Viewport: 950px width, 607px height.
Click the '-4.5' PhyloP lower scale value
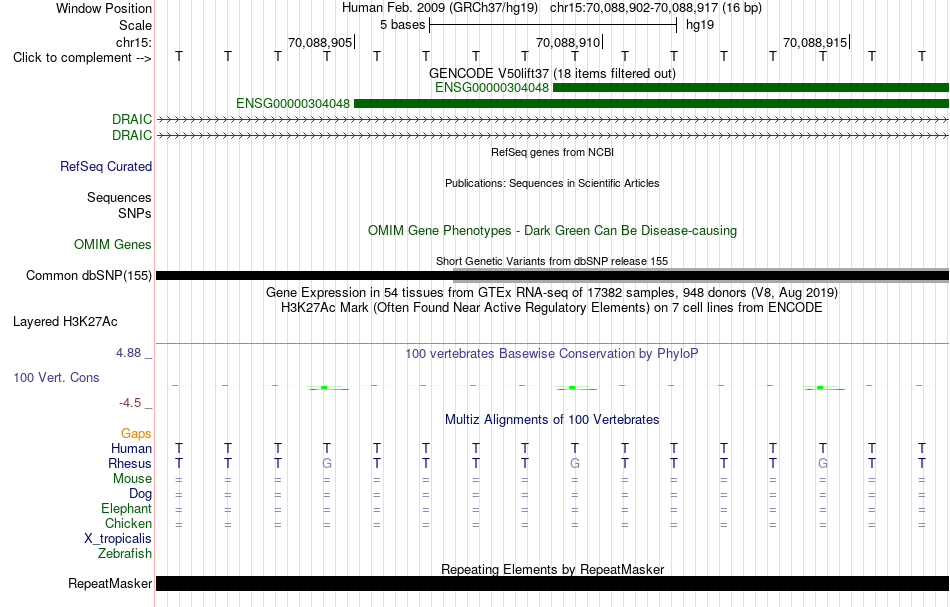tap(130, 403)
